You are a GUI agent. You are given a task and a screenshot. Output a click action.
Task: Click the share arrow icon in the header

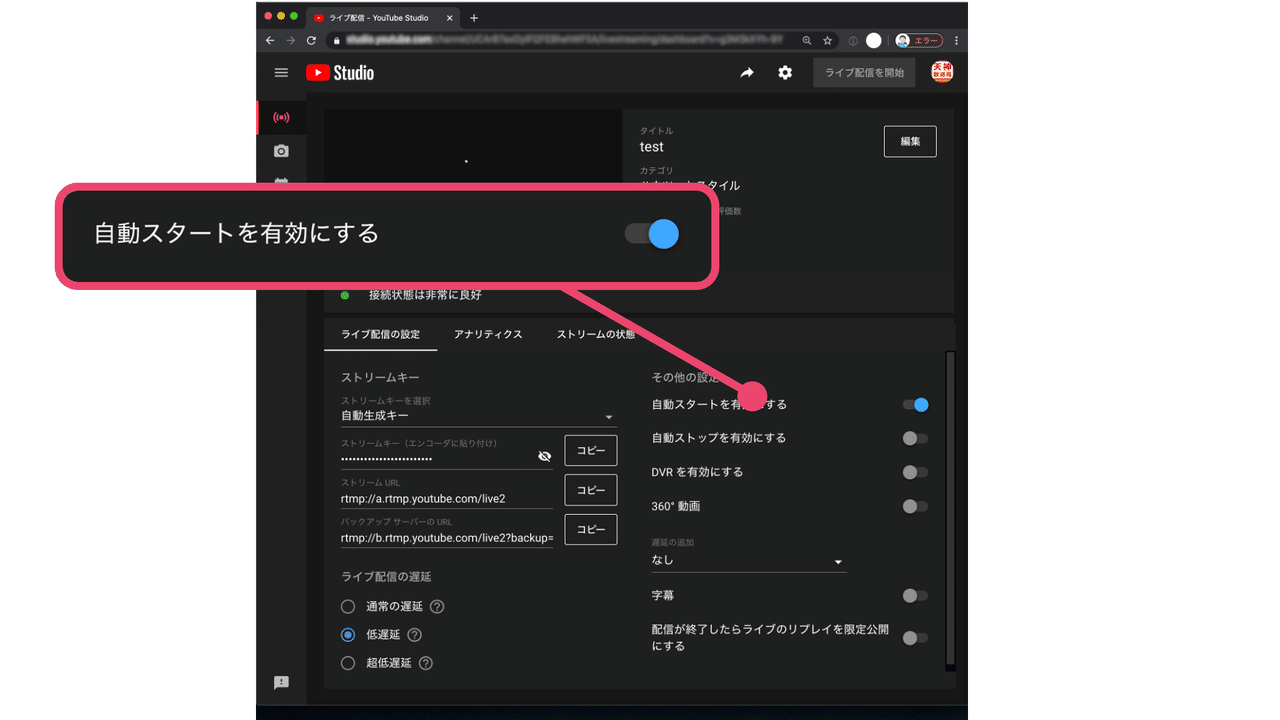pos(747,73)
